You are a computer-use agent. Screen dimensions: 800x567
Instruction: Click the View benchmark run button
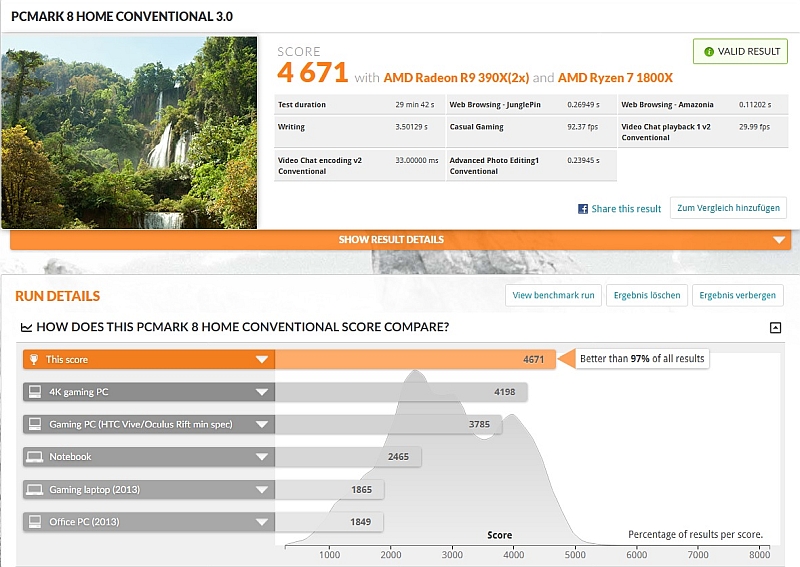553,295
